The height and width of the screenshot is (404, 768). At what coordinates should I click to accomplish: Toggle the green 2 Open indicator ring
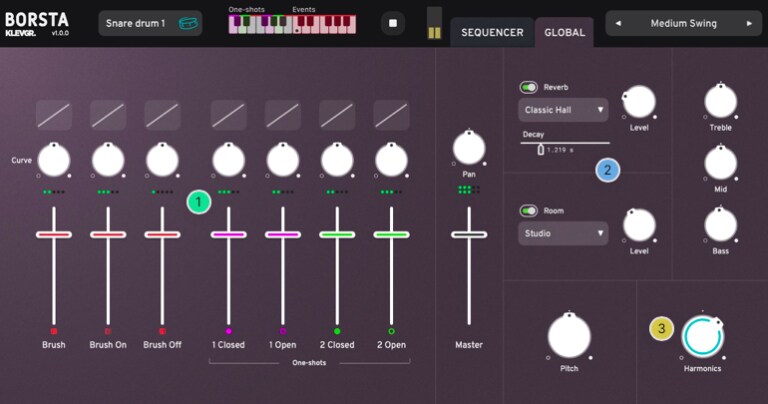click(391, 332)
